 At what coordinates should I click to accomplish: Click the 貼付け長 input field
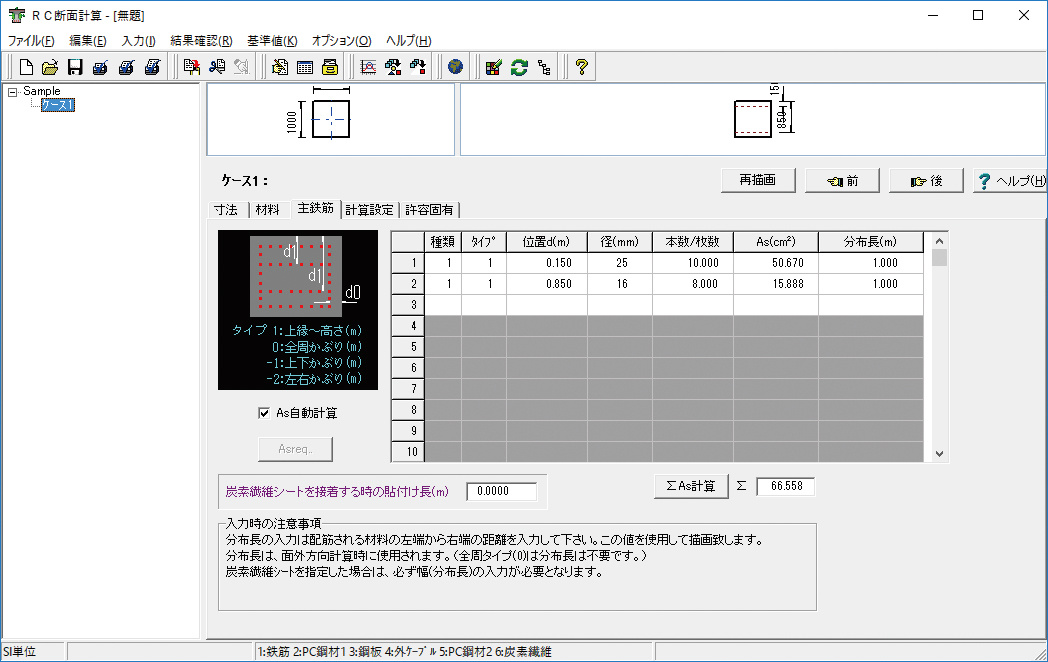[x=502, y=491]
